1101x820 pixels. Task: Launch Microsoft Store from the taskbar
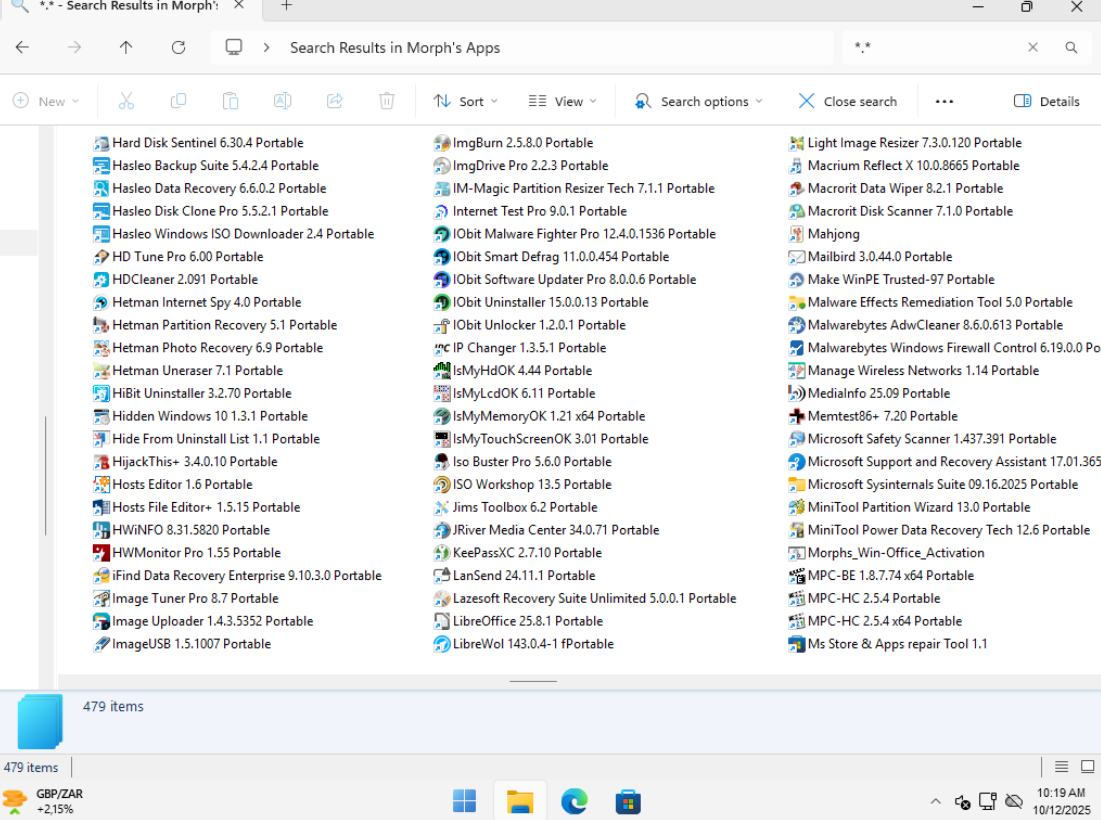point(628,801)
